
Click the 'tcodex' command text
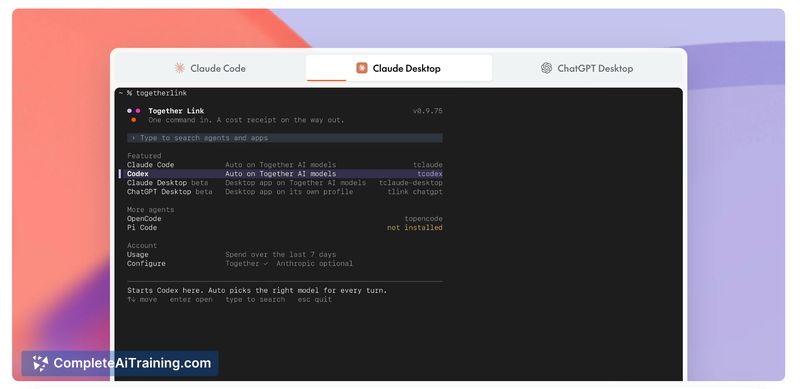pos(430,174)
